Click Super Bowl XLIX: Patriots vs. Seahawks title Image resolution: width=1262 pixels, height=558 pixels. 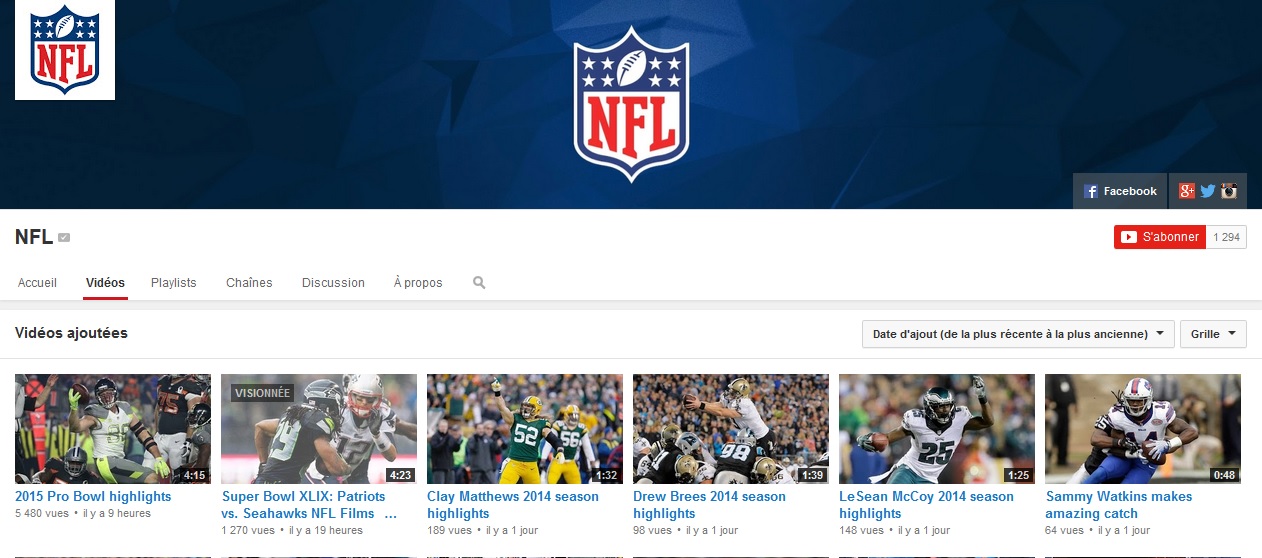pyautogui.click(x=309, y=505)
